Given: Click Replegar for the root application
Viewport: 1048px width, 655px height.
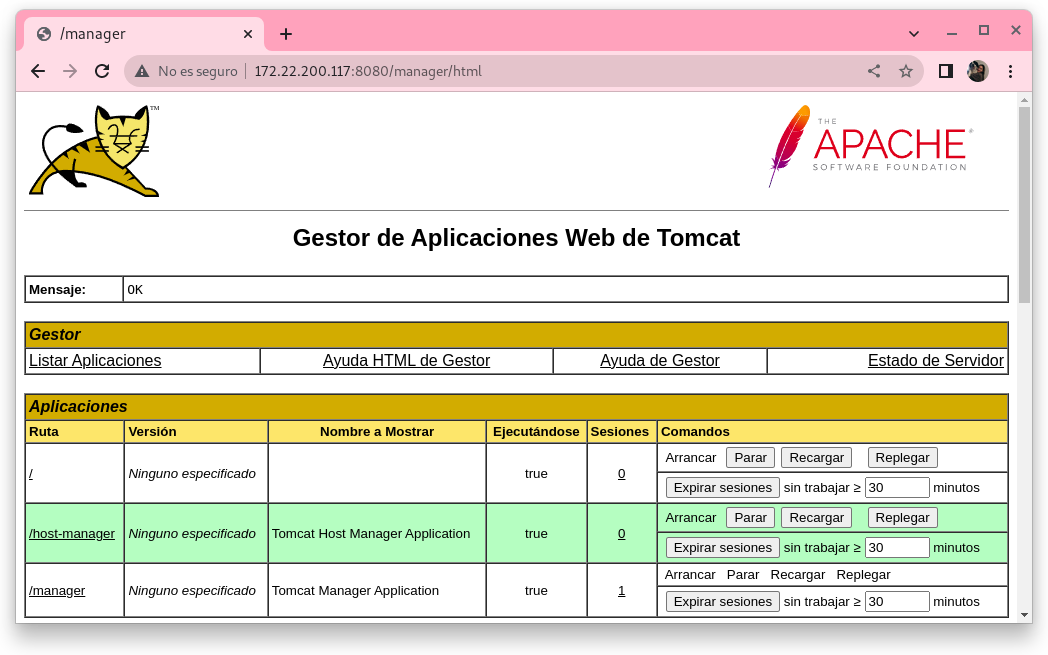Looking at the screenshot, I should pos(902,458).
